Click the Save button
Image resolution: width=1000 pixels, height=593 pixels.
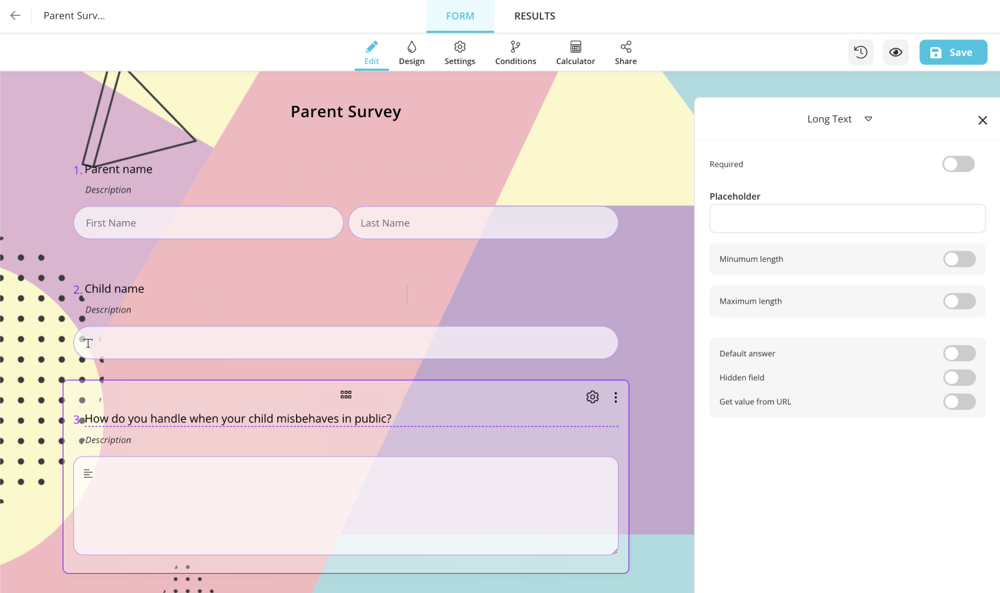coord(952,52)
